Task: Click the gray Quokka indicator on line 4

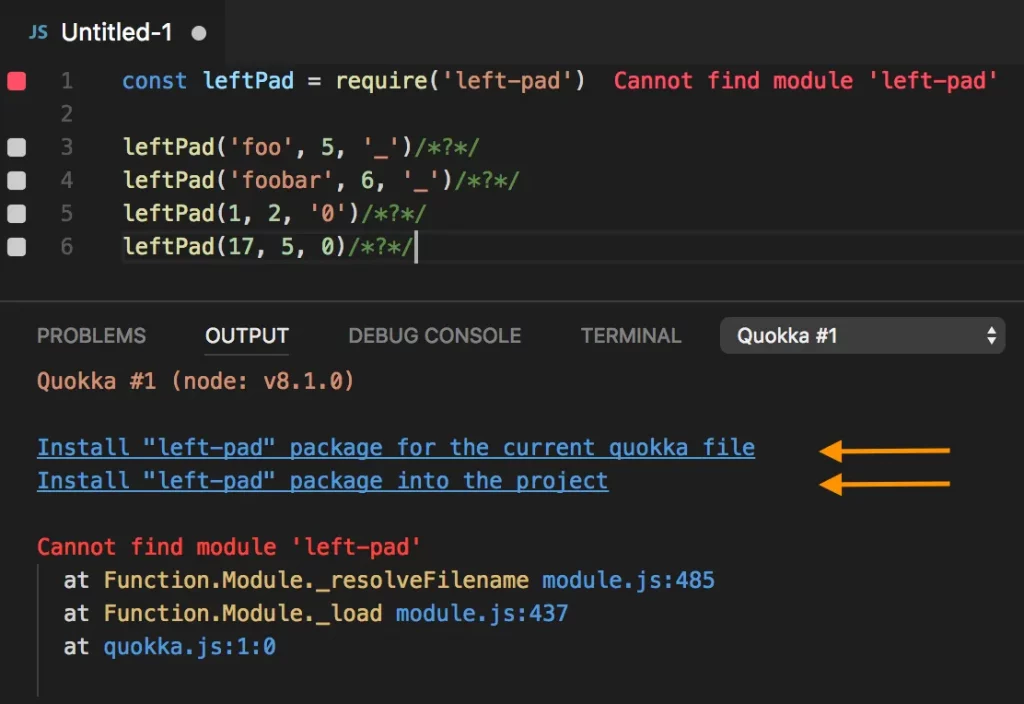Action: (17, 180)
